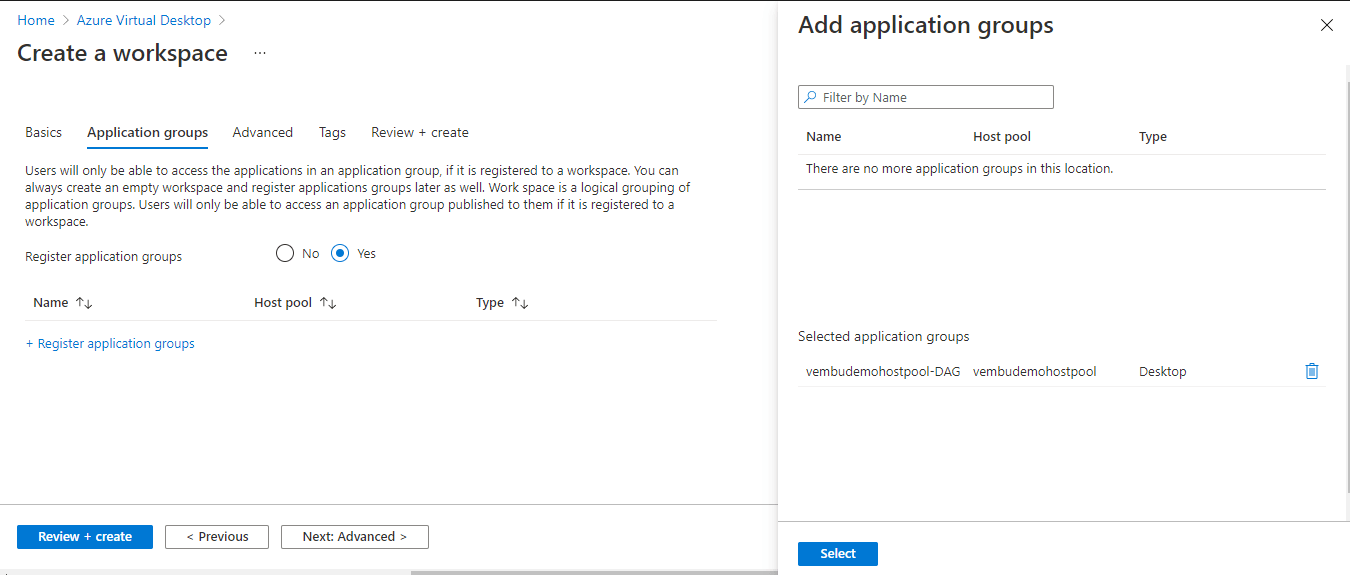
Task: Click the Name column header in the panel
Action: click(823, 136)
